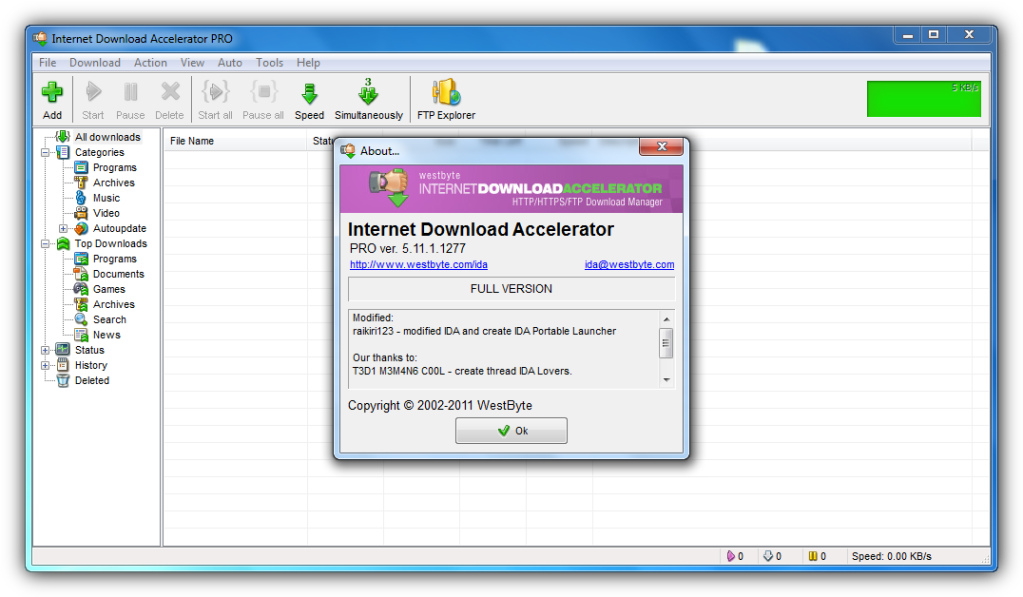This screenshot has width=1023, height=597.
Task: Open the View menu
Action: pos(192,63)
